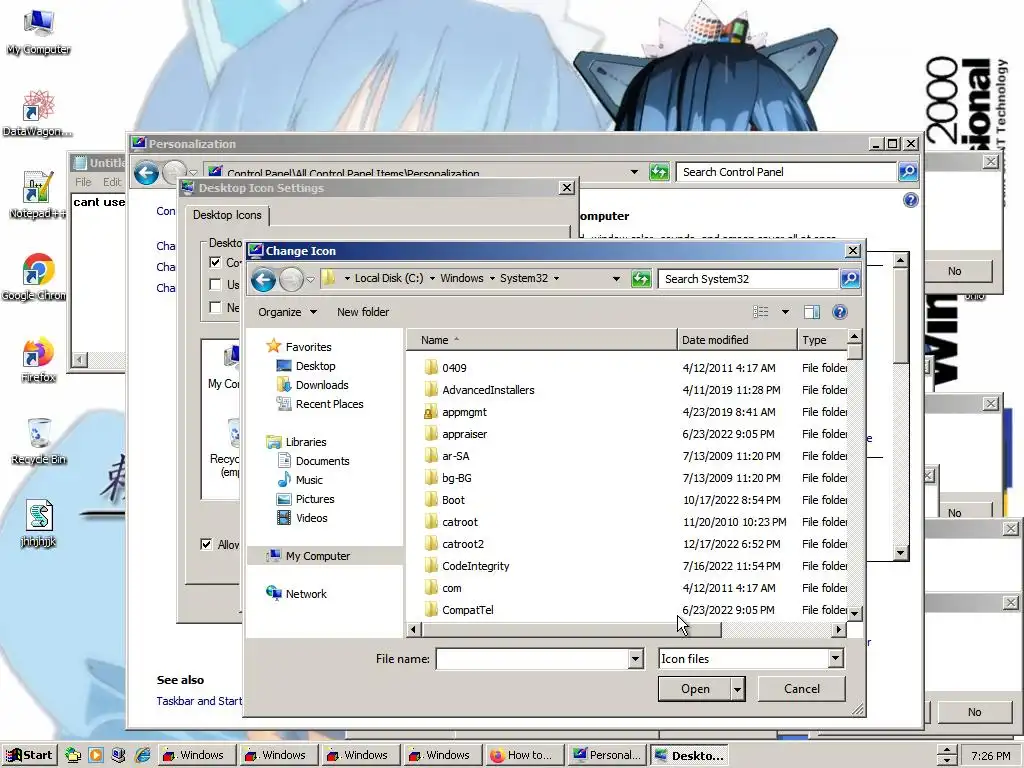
Task: Click file list vertical scrollbar down arrow
Action: pyautogui.click(x=855, y=614)
